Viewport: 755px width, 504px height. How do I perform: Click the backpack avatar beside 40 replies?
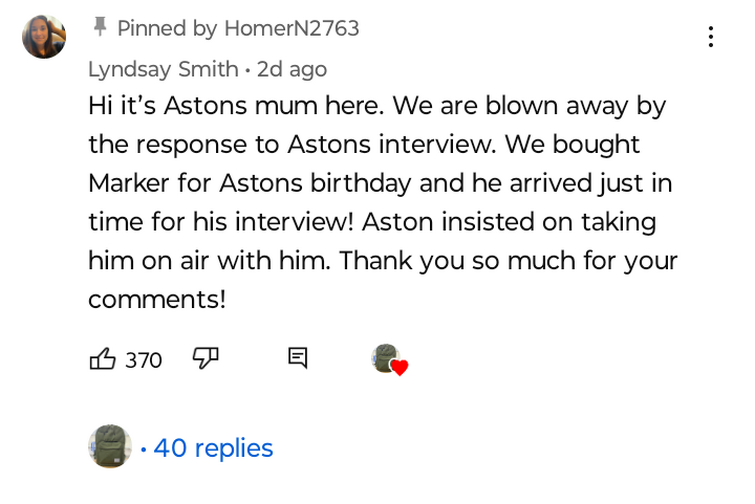[109, 446]
